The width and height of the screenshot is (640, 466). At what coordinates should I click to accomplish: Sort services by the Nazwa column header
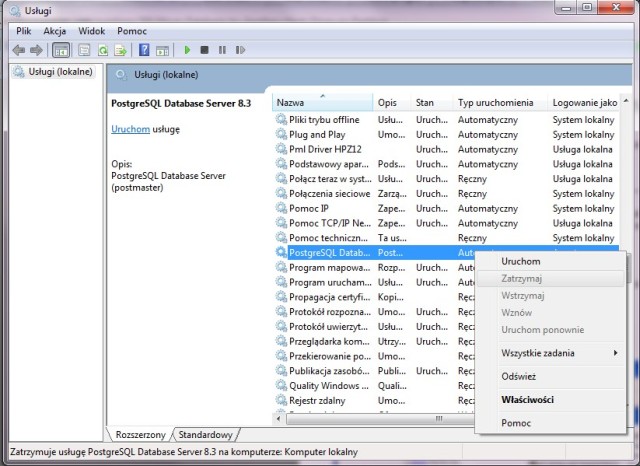point(322,103)
